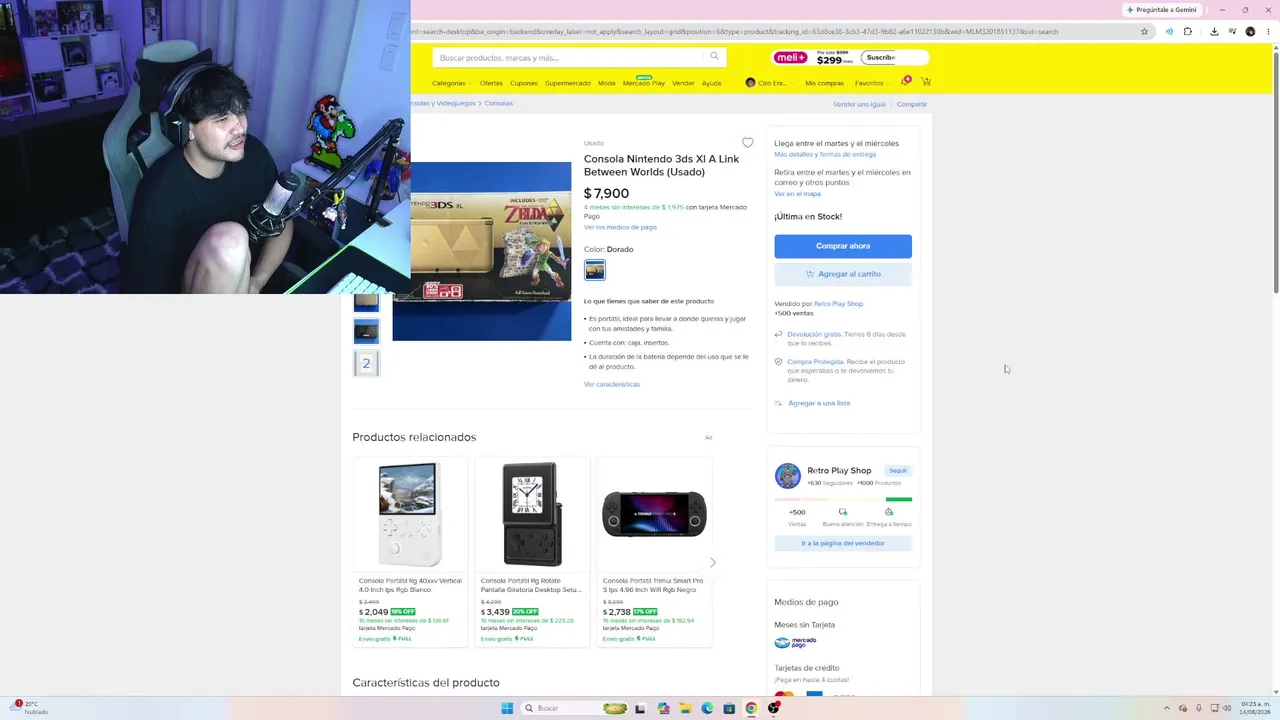Click the Compartir link
The width and height of the screenshot is (1280, 720).
point(912,104)
